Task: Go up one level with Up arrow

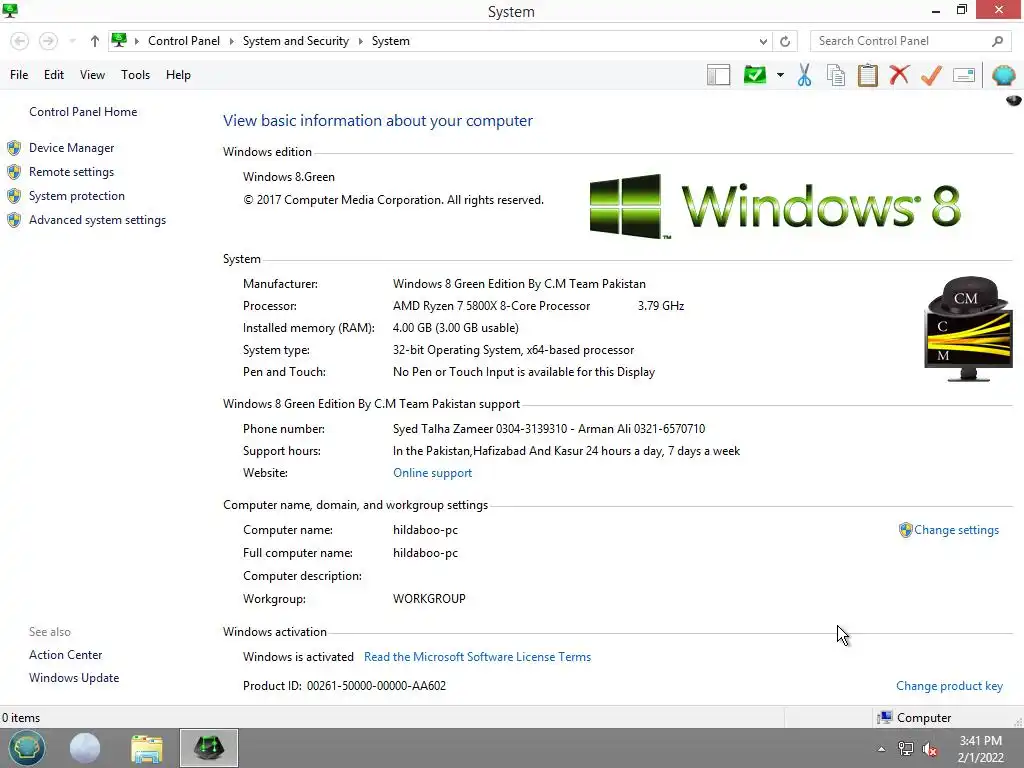Action: 95,41
